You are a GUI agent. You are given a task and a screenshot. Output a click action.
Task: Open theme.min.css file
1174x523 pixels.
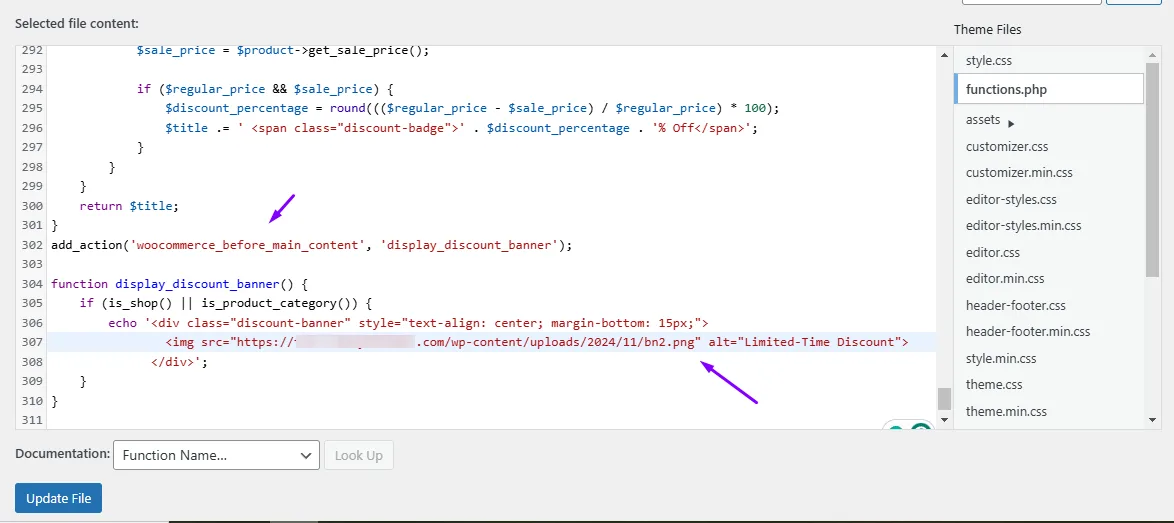(1006, 411)
